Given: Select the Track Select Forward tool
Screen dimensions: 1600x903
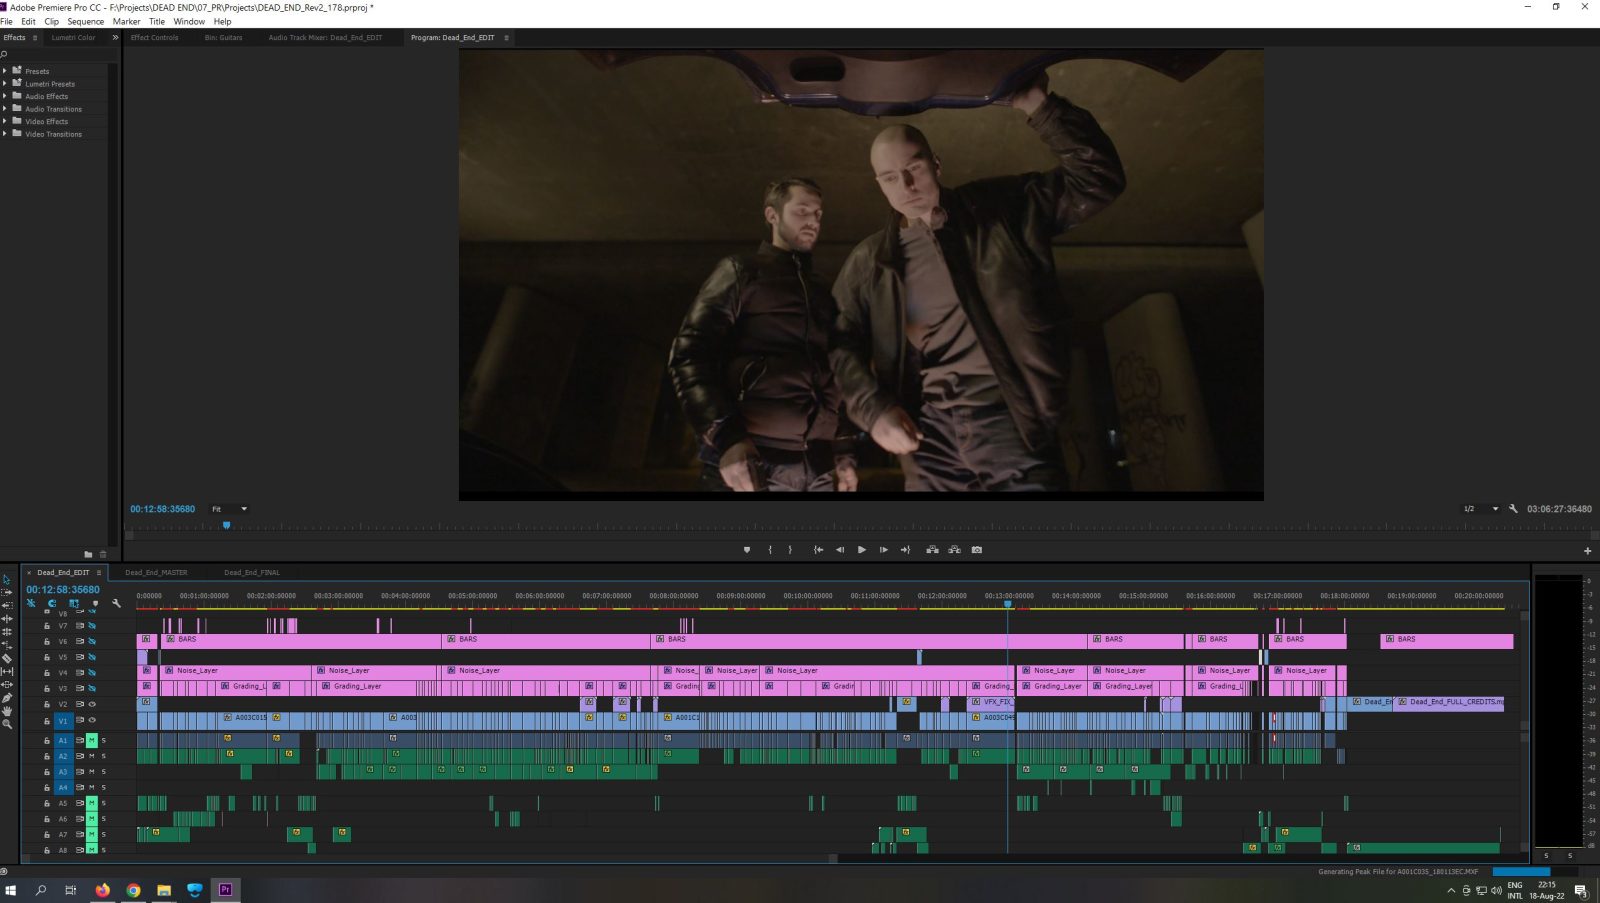Looking at the screenshot, I should coord(7,592).
